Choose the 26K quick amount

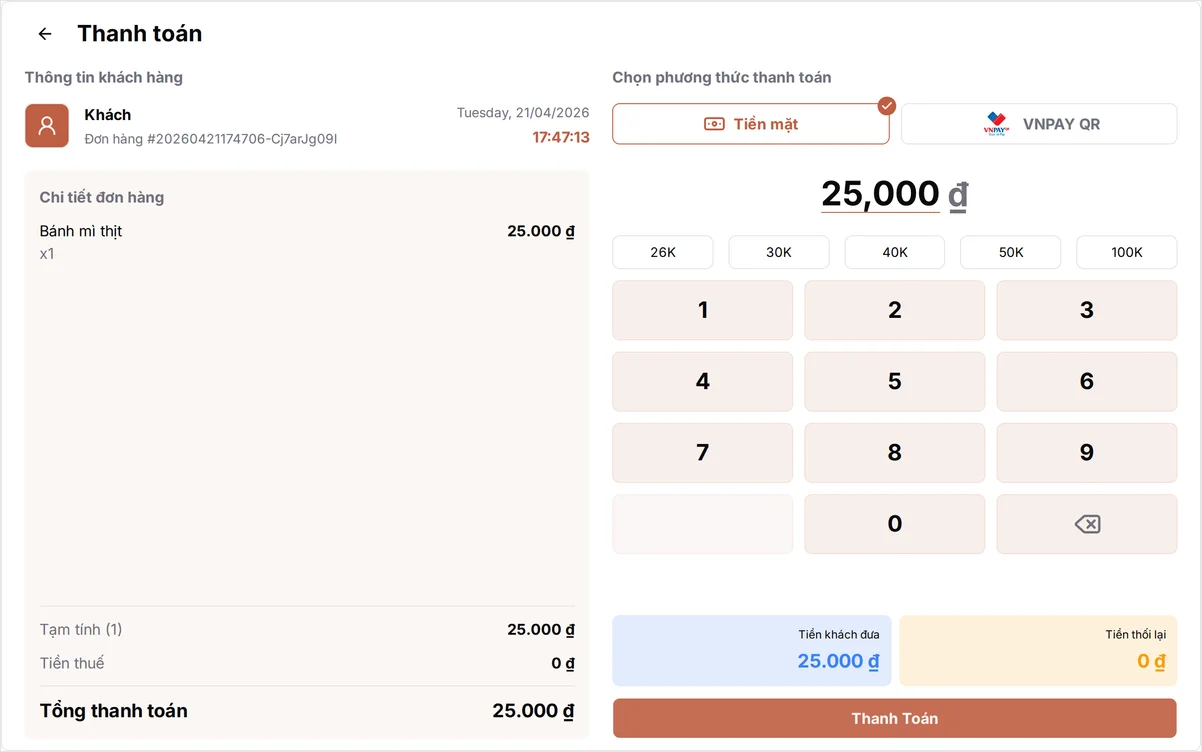coord(663,252)
